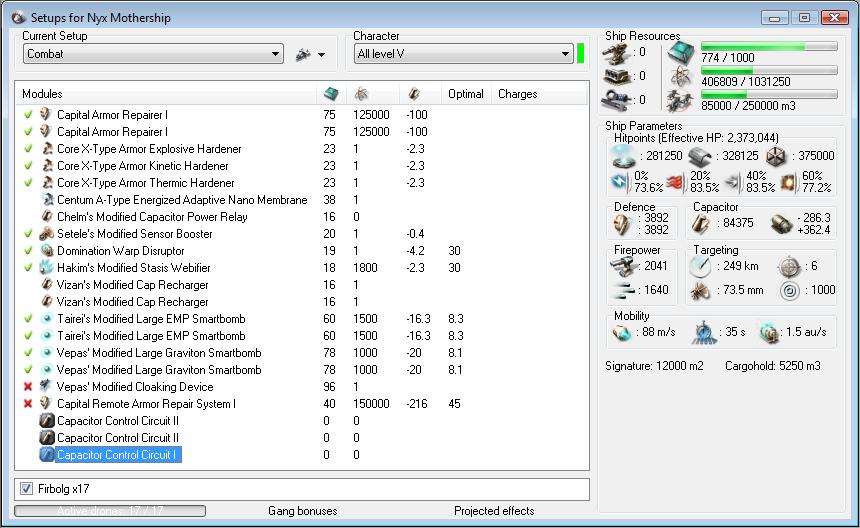Select the Capital Remote Armor Repair System I row
This screenshot has height=528, width=860.
point(146,404)
